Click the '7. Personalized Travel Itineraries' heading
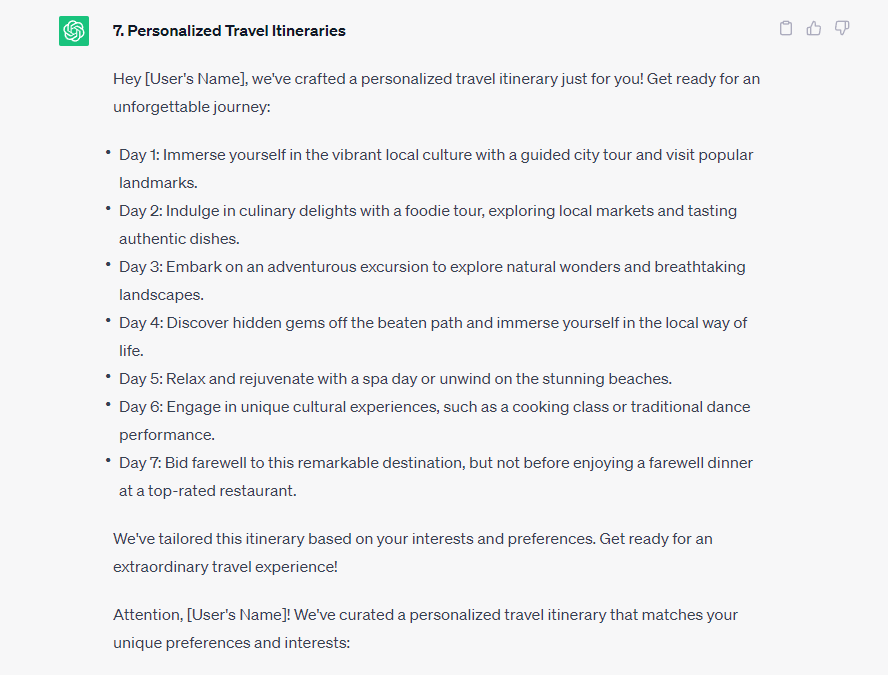Viewport: 888px width, 675px height. [x=229, y=31]
